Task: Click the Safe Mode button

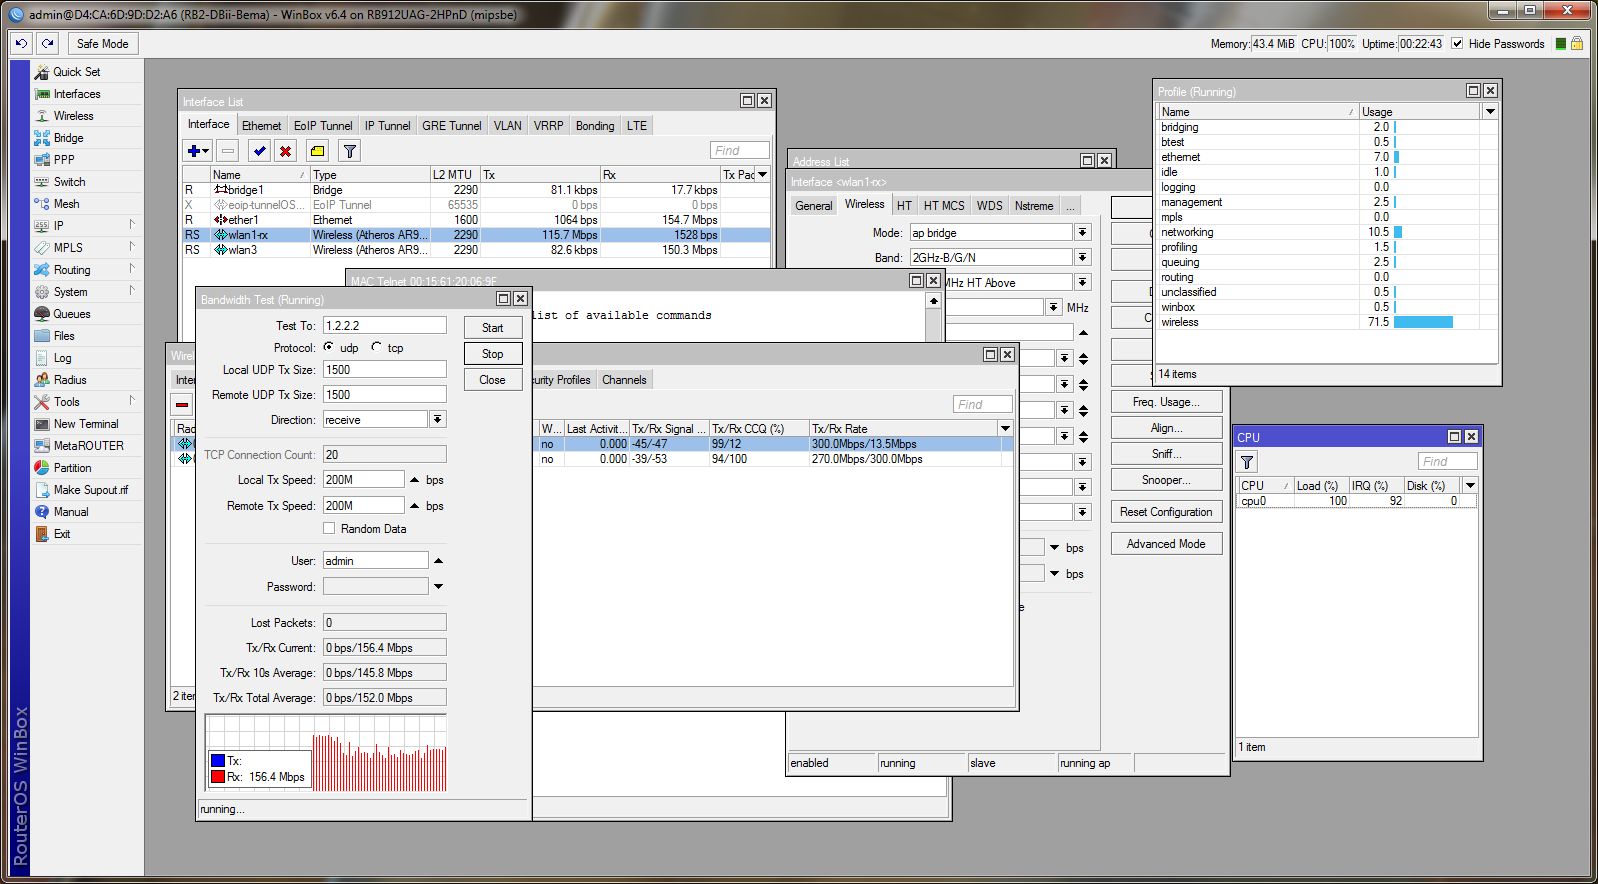Action: click(x=102, y=43)
